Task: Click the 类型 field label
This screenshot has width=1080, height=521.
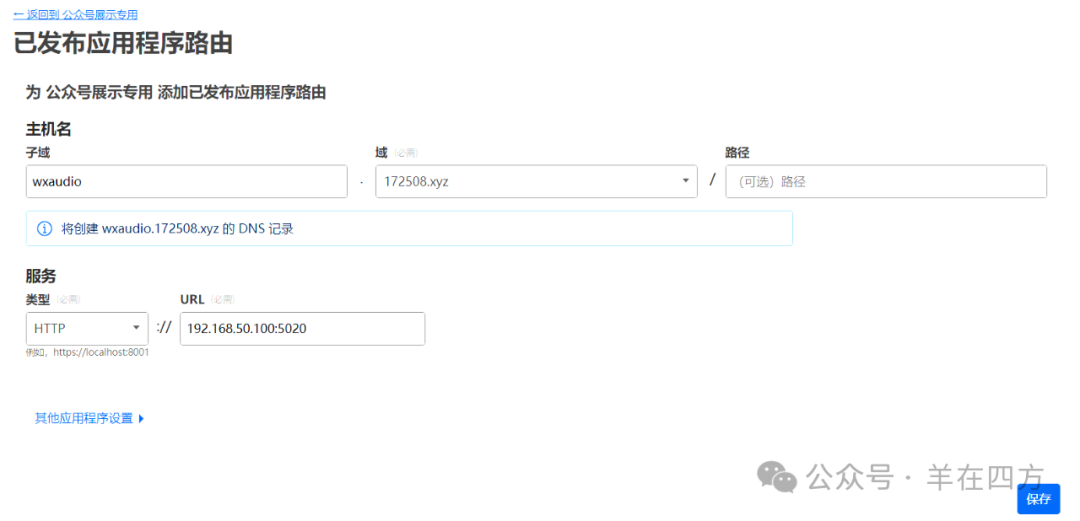Action: point(38,300)
